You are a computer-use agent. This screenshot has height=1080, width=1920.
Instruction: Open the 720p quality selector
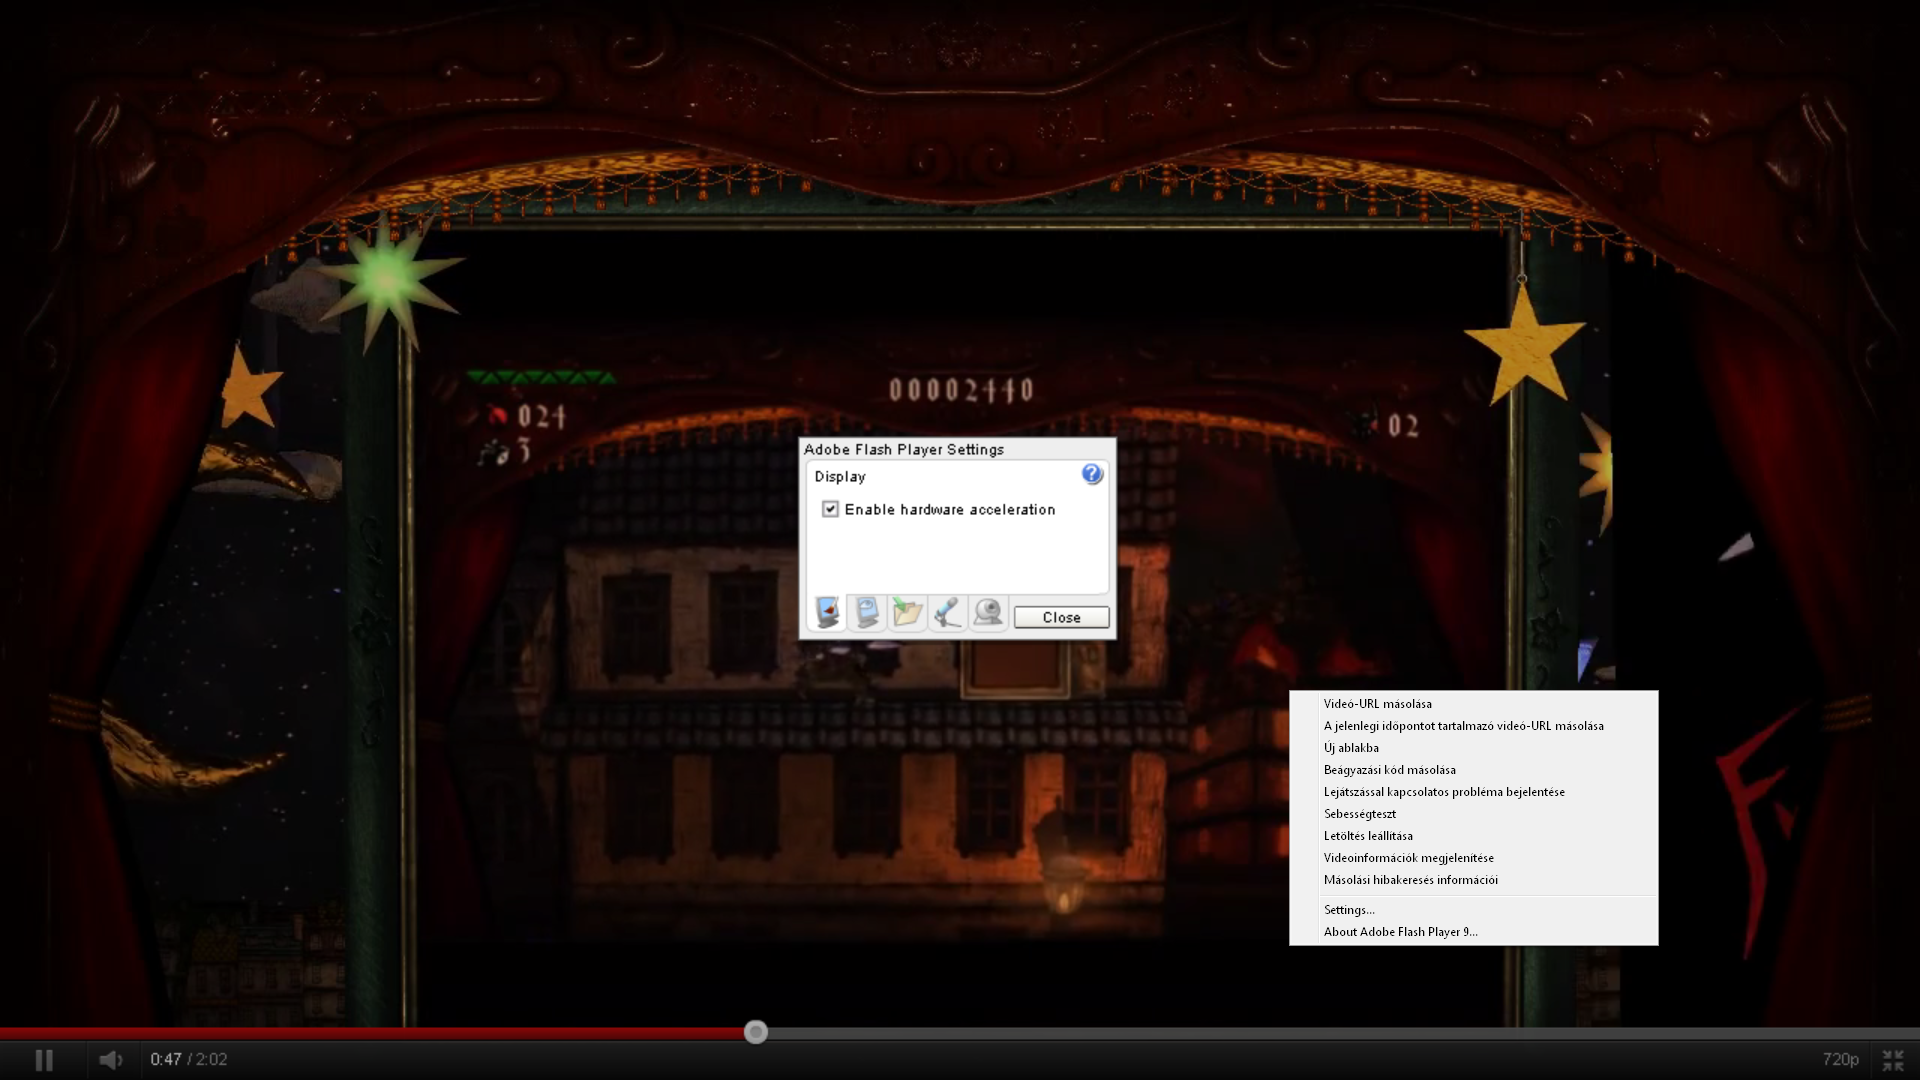click(1840, 1059)
